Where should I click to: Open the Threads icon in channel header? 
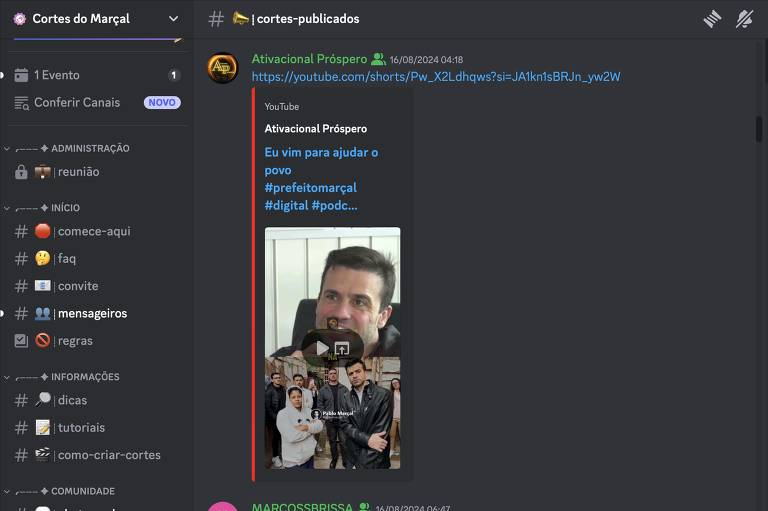pyautogui.click(x=712, y=19)
